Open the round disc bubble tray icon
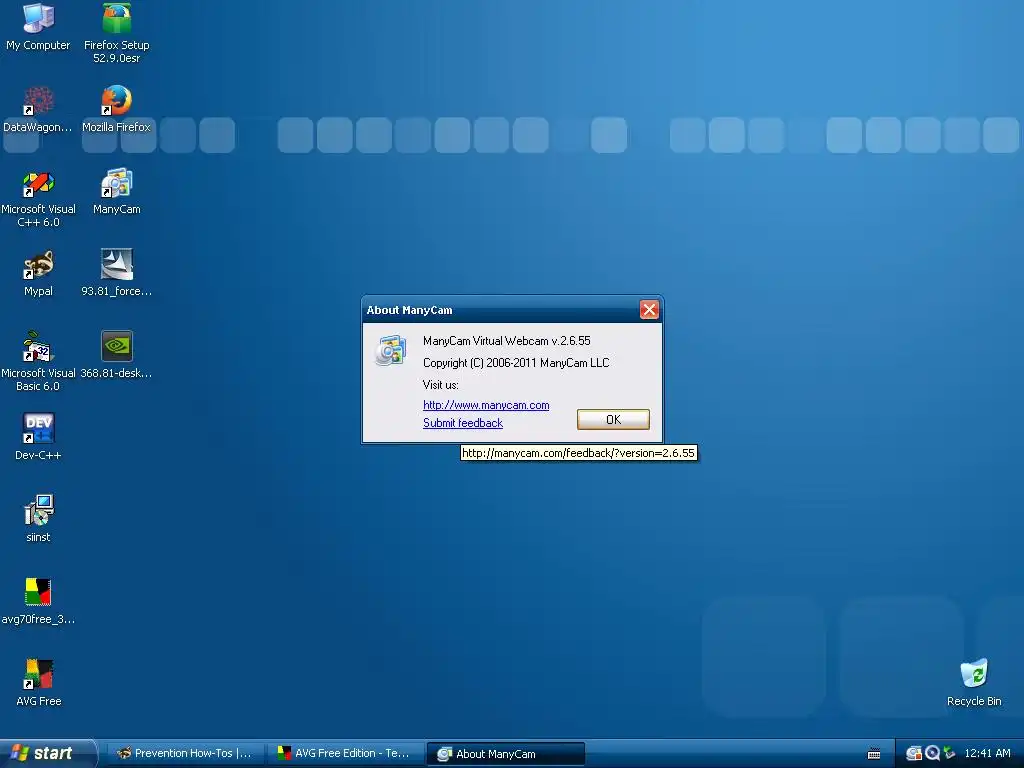 tap(932, 753)
